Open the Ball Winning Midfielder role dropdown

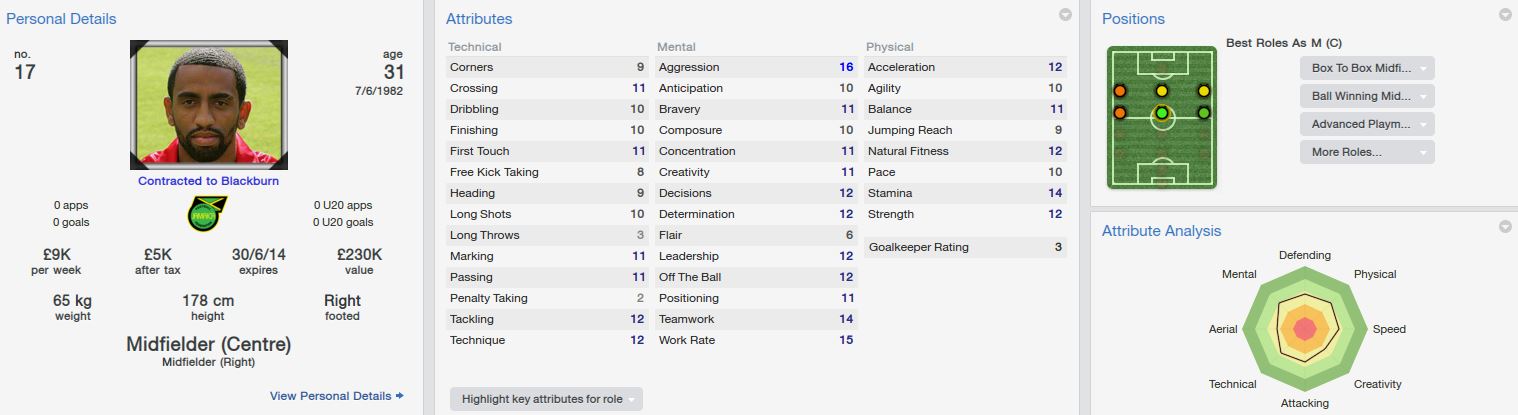coord(1367,96)
